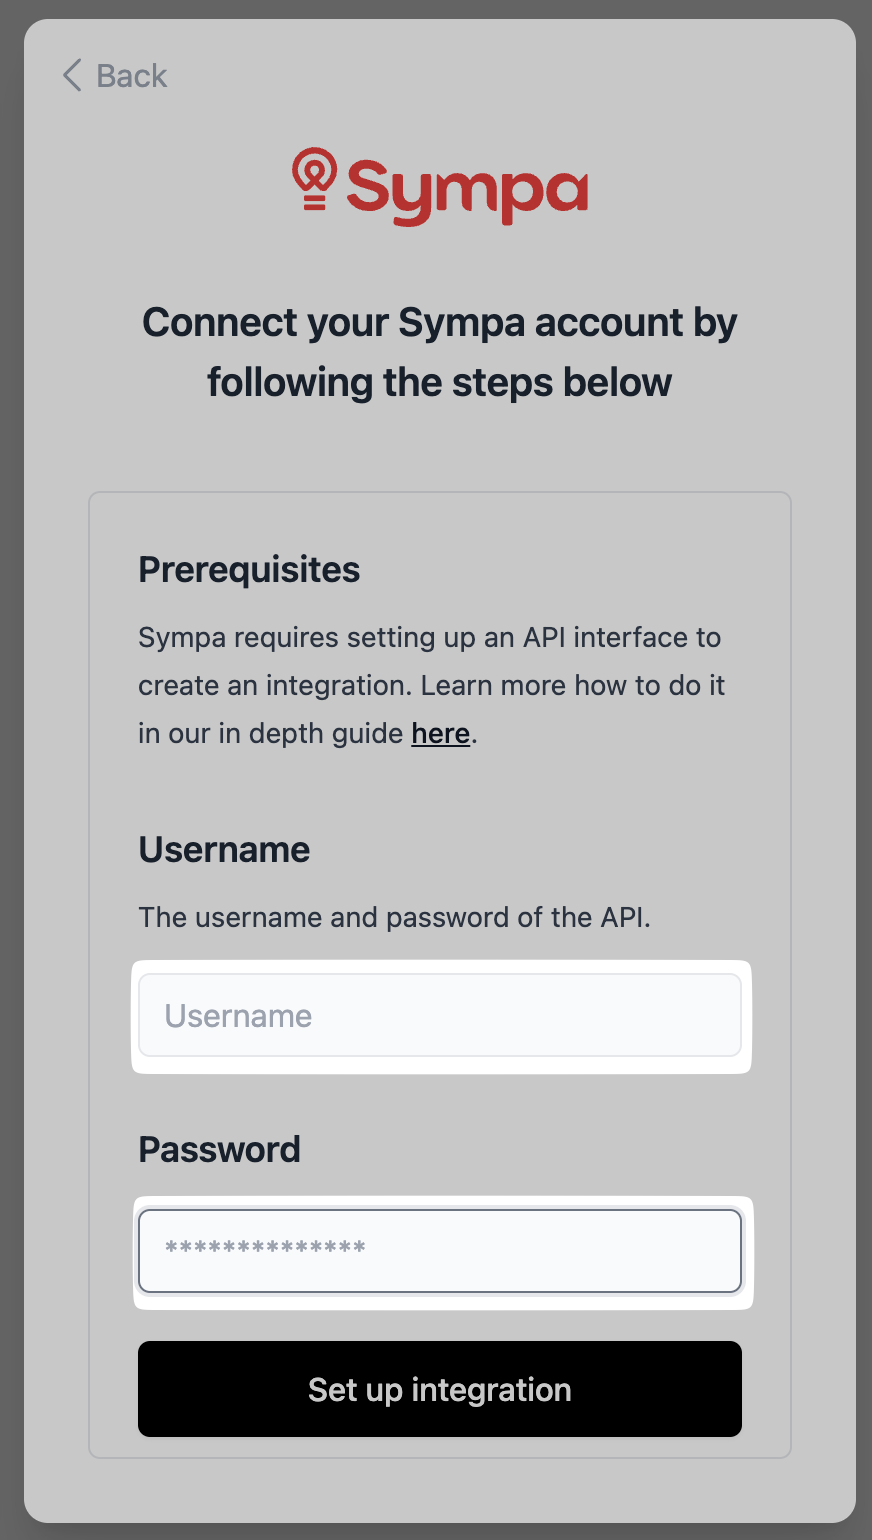Click the Username section heading
This screenshot has width=872, height=1540.
[x=224, y=849]
